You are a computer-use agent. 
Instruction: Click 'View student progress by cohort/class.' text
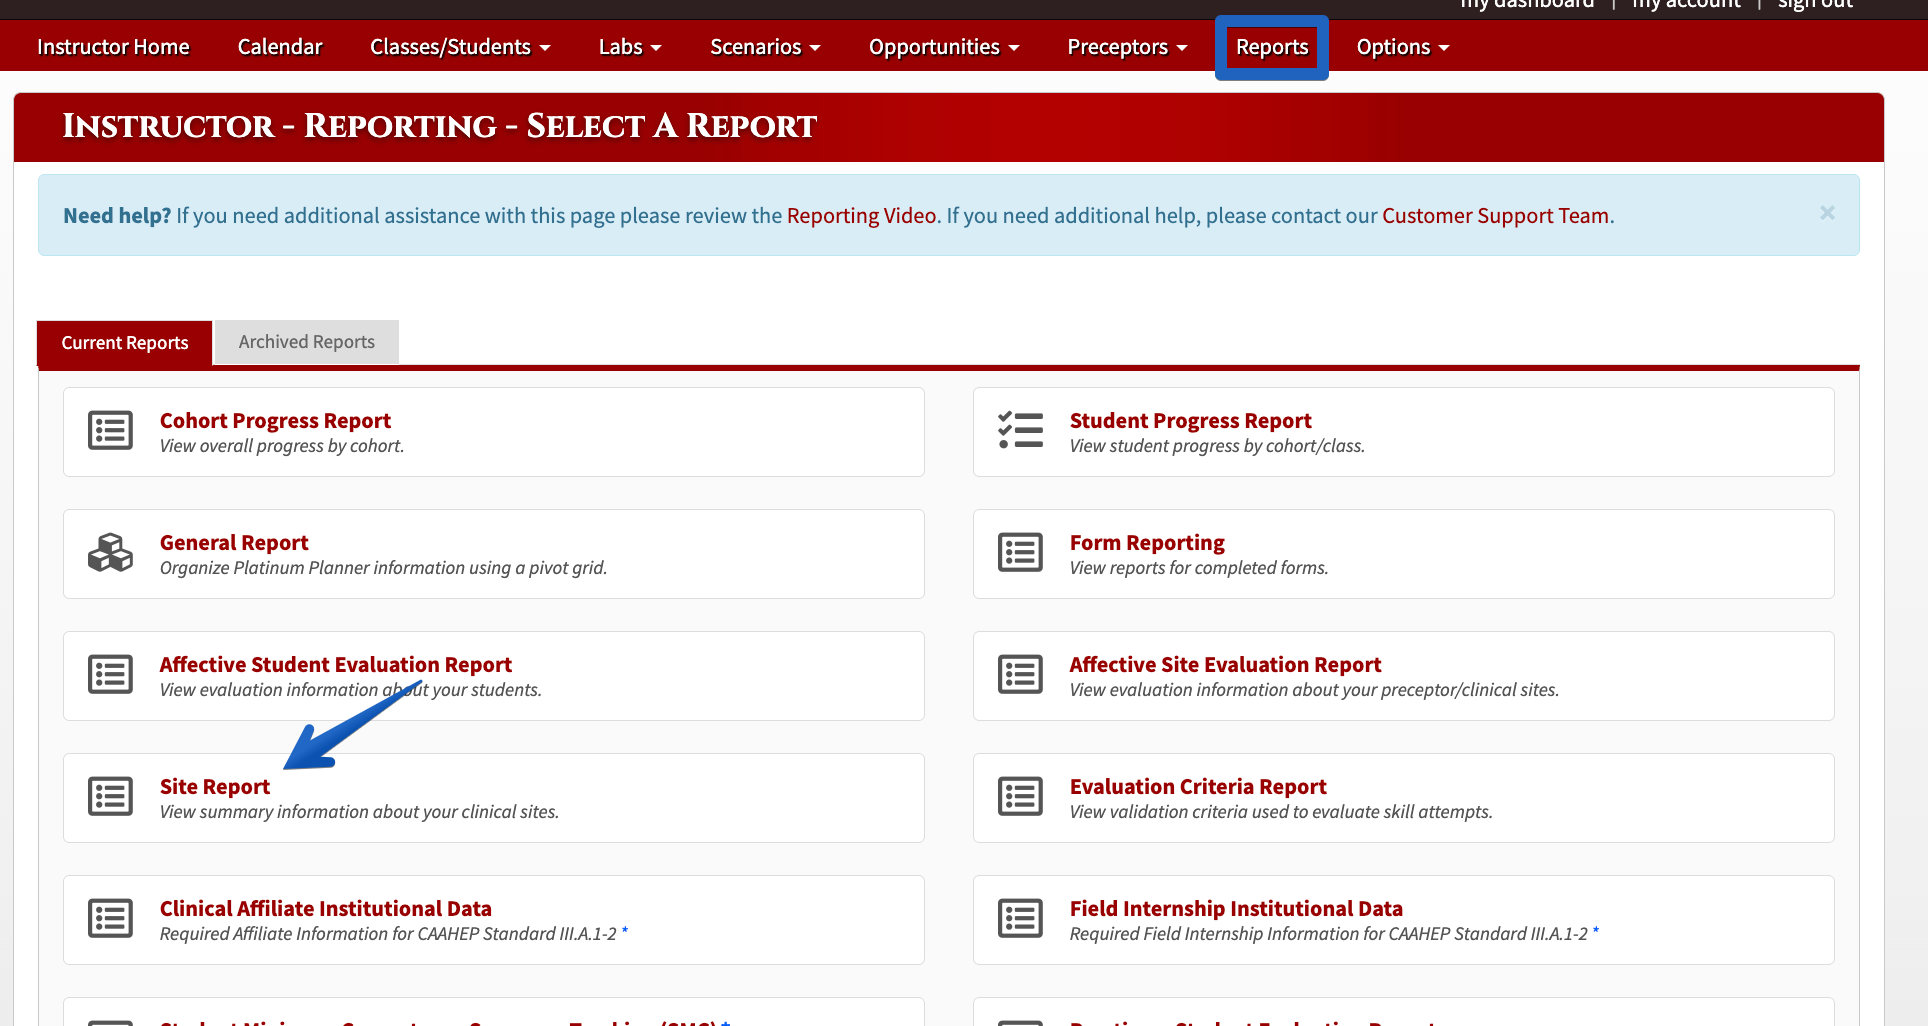1217,446
